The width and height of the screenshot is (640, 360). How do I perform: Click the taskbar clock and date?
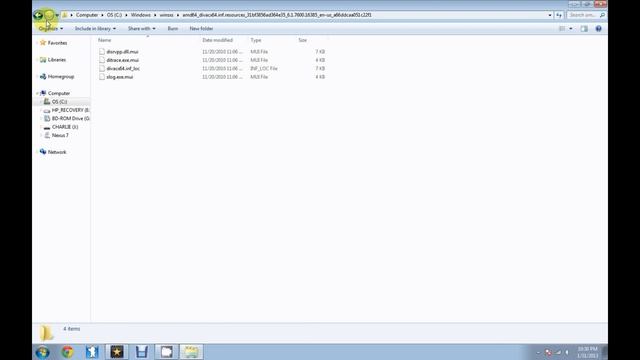click(x=587, y=352)
